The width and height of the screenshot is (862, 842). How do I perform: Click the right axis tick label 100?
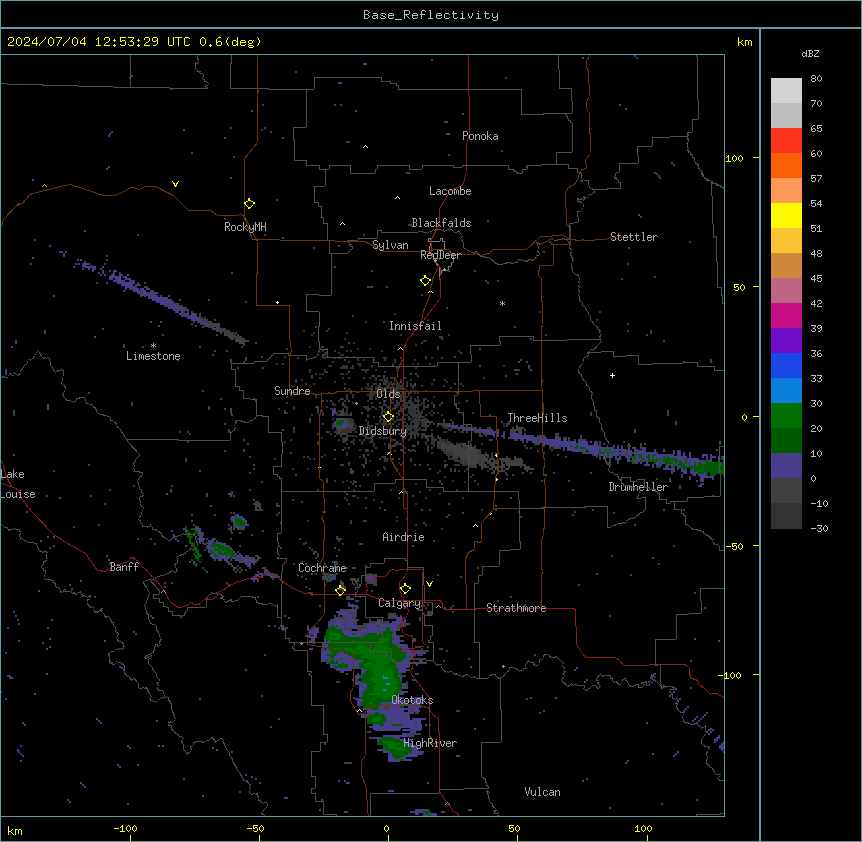(x=735, y=158)
